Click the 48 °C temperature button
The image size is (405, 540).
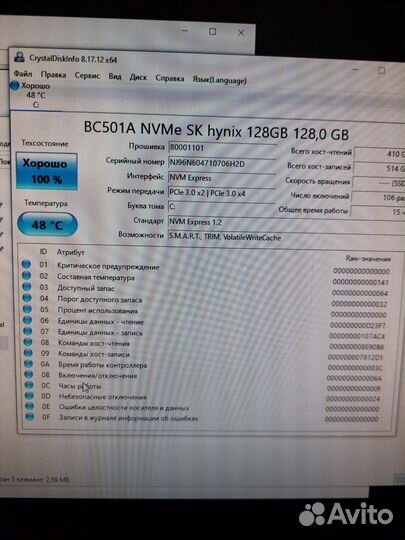(x=47, y=225)
